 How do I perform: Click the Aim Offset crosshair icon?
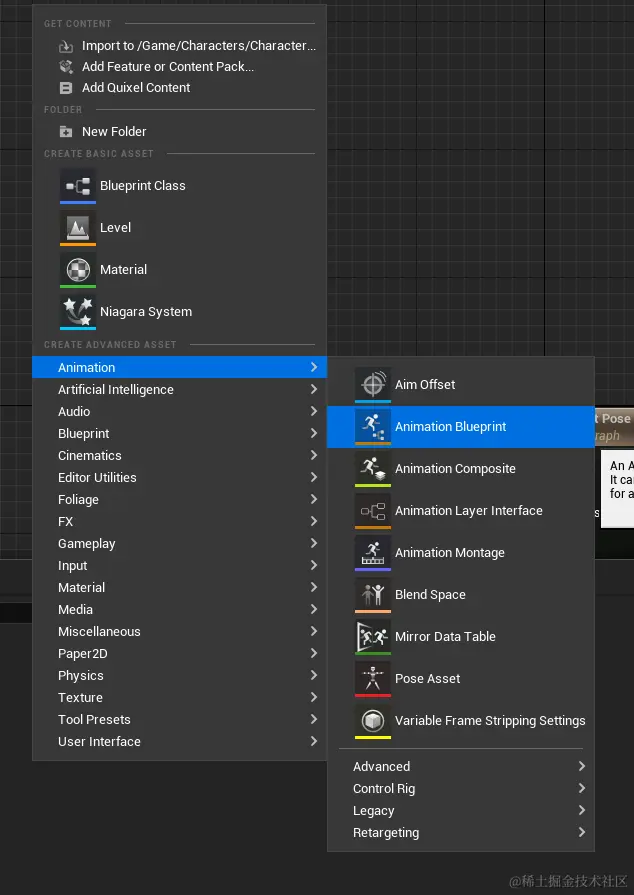373,385
